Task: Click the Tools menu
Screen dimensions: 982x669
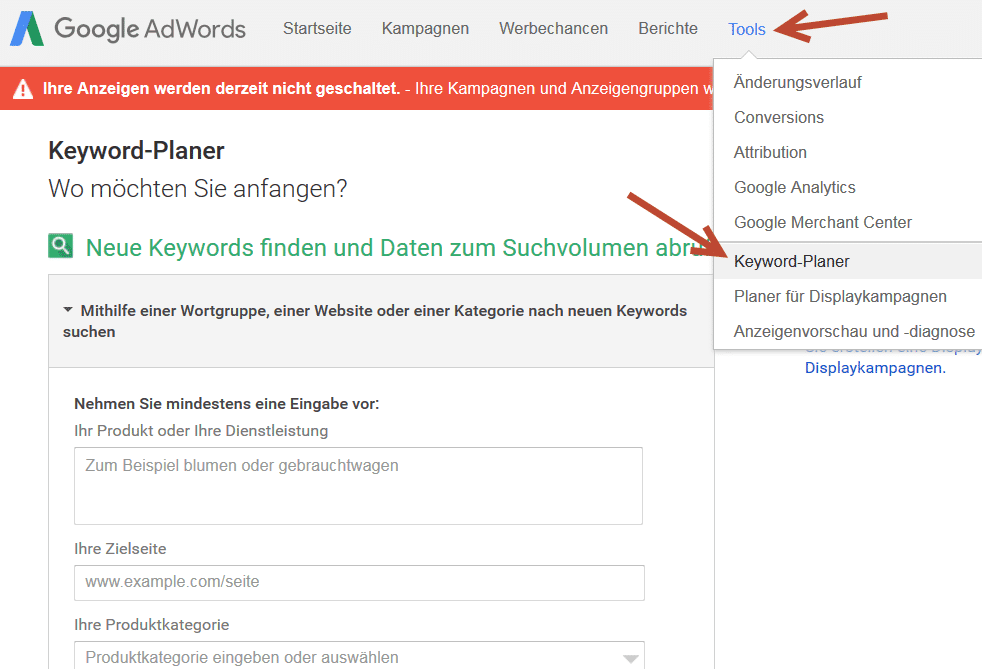Action: point(747,29)
